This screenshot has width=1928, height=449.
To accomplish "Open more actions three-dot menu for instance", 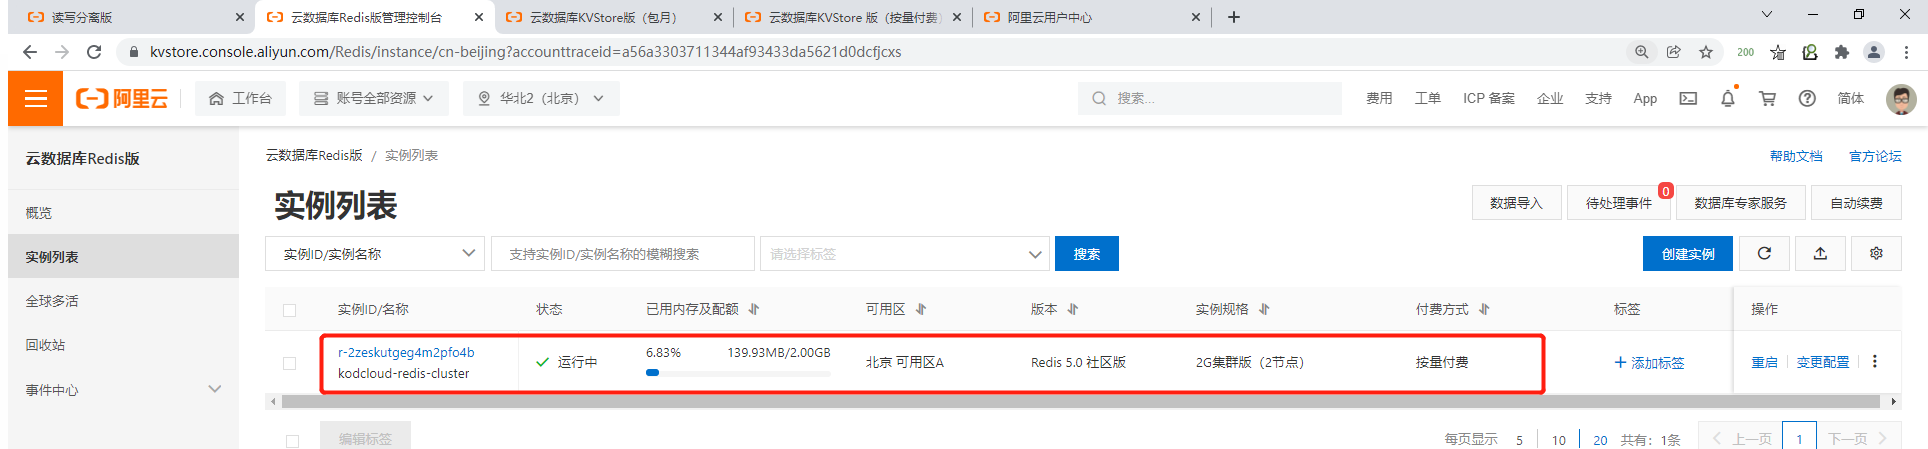I will 1875,362.
